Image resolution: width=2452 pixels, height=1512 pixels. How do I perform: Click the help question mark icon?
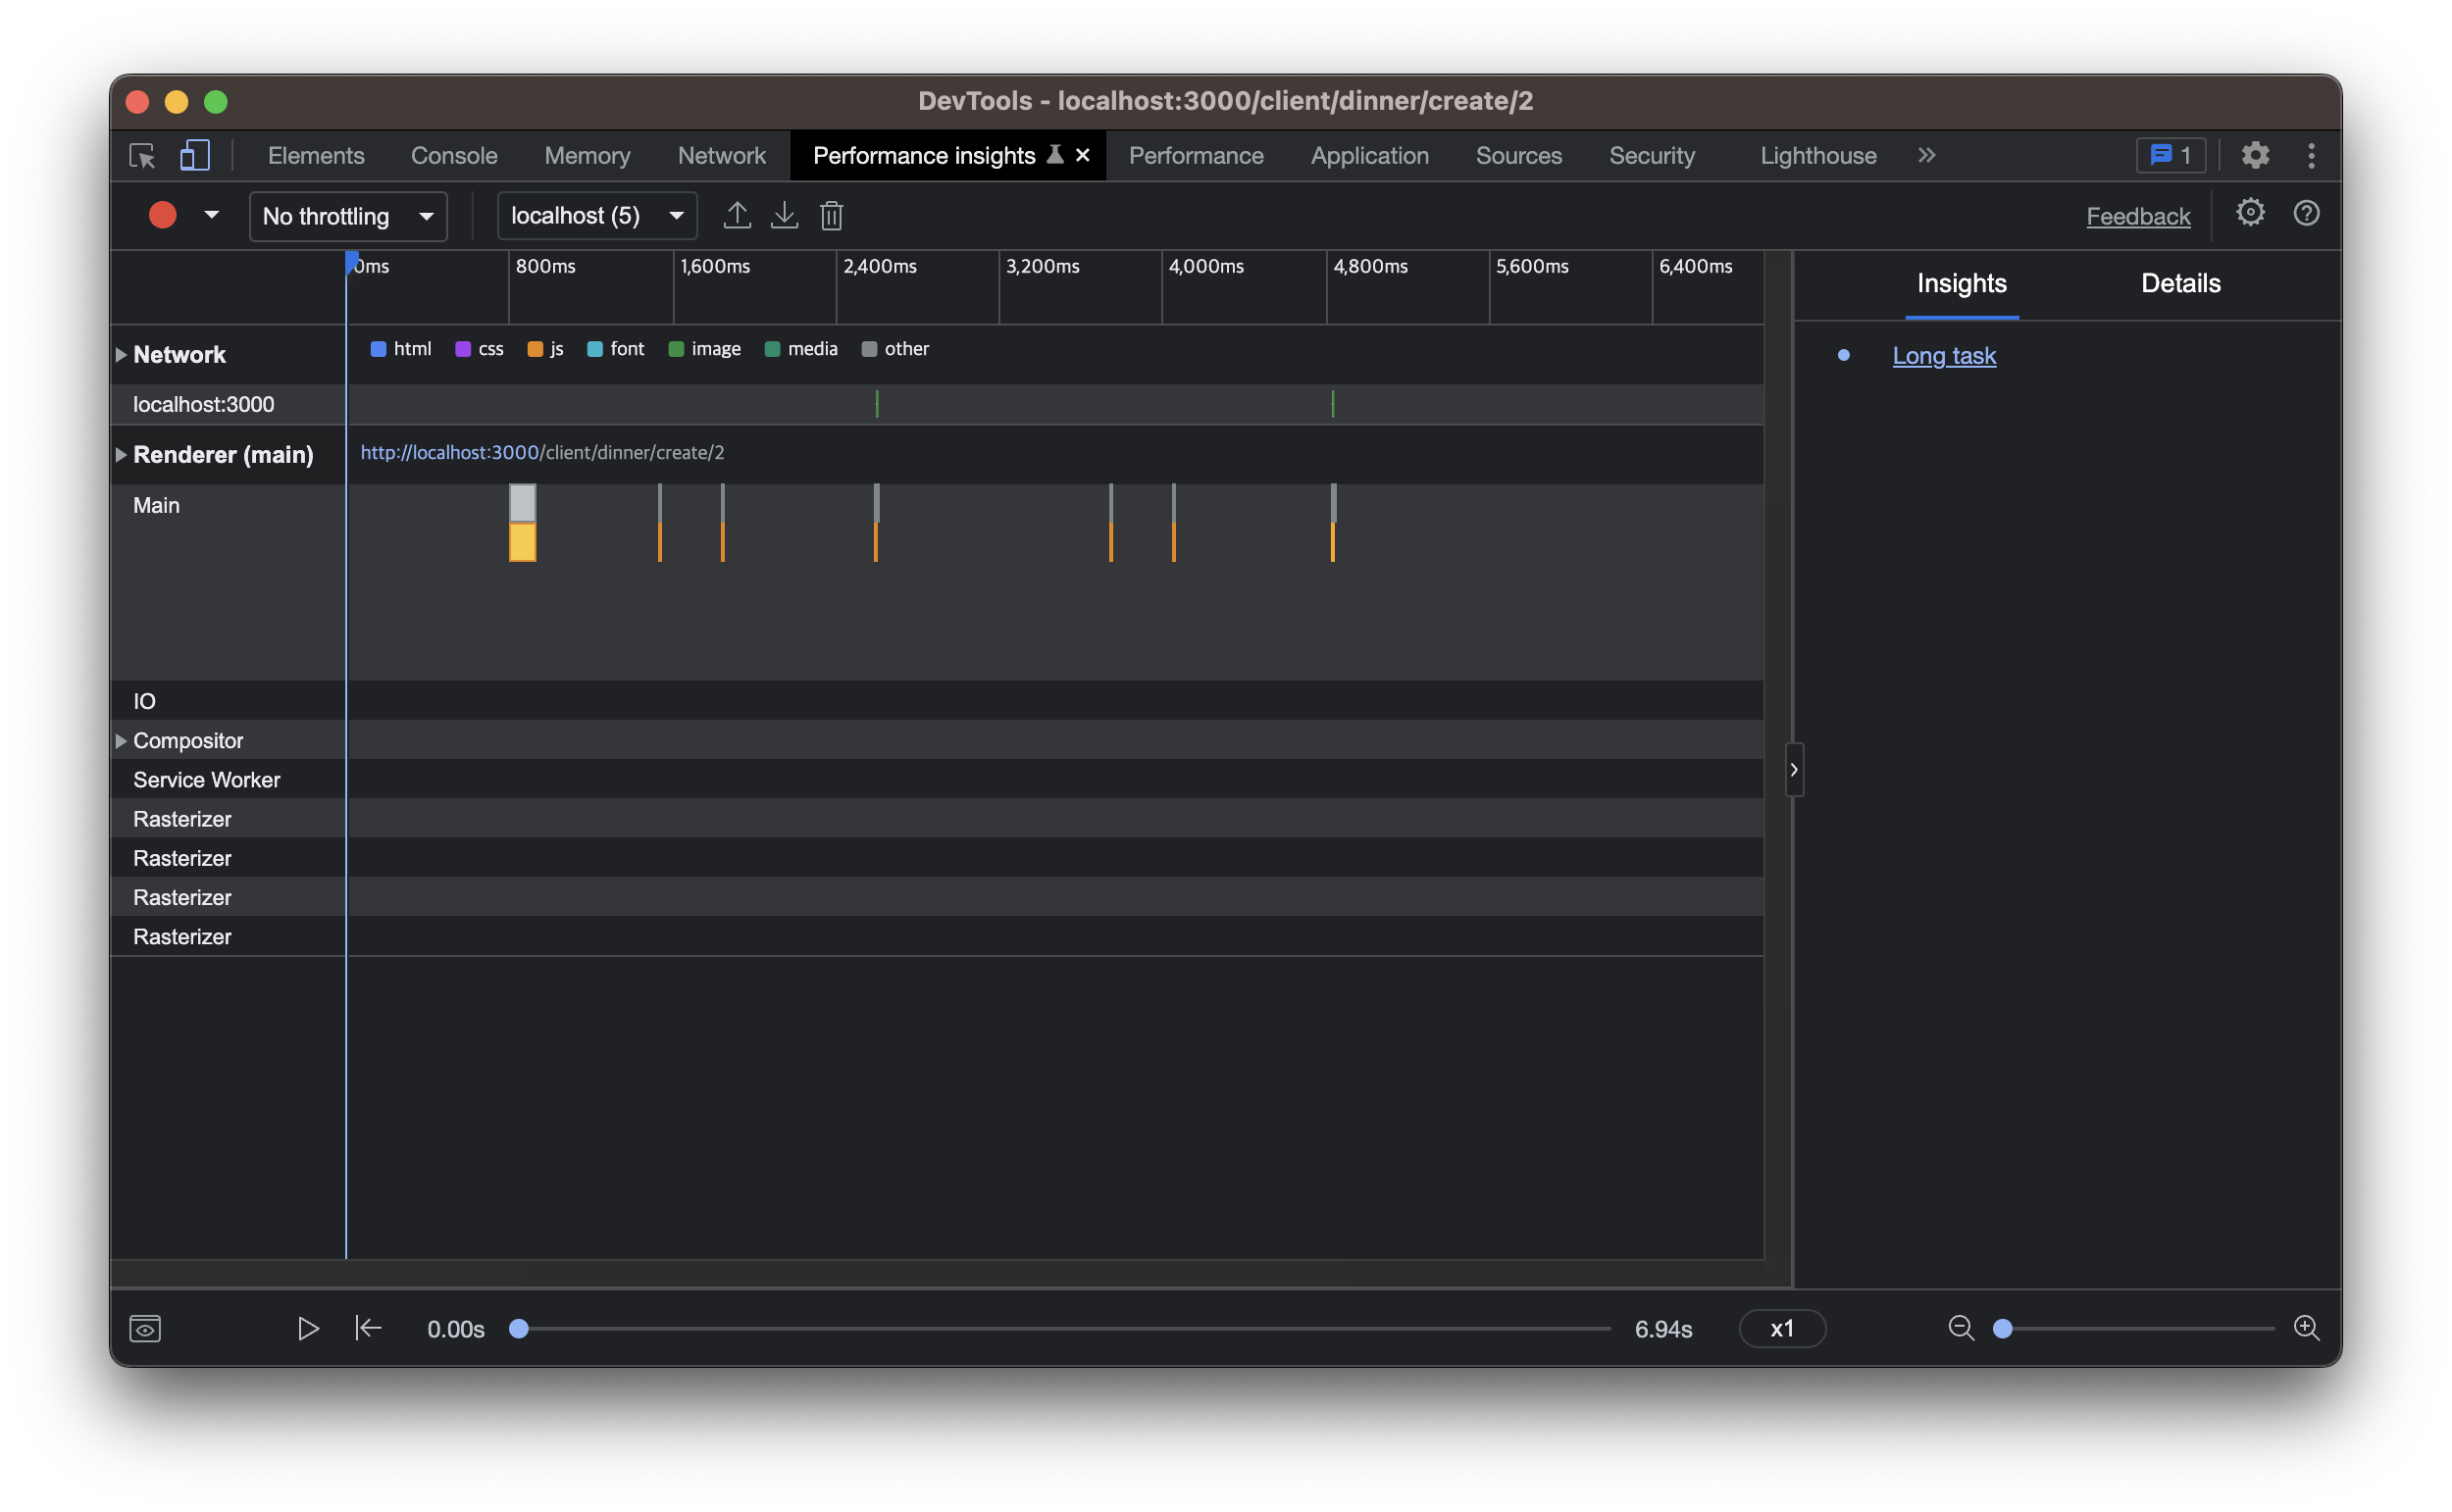pyautogui.click(x=2306, y=213)
